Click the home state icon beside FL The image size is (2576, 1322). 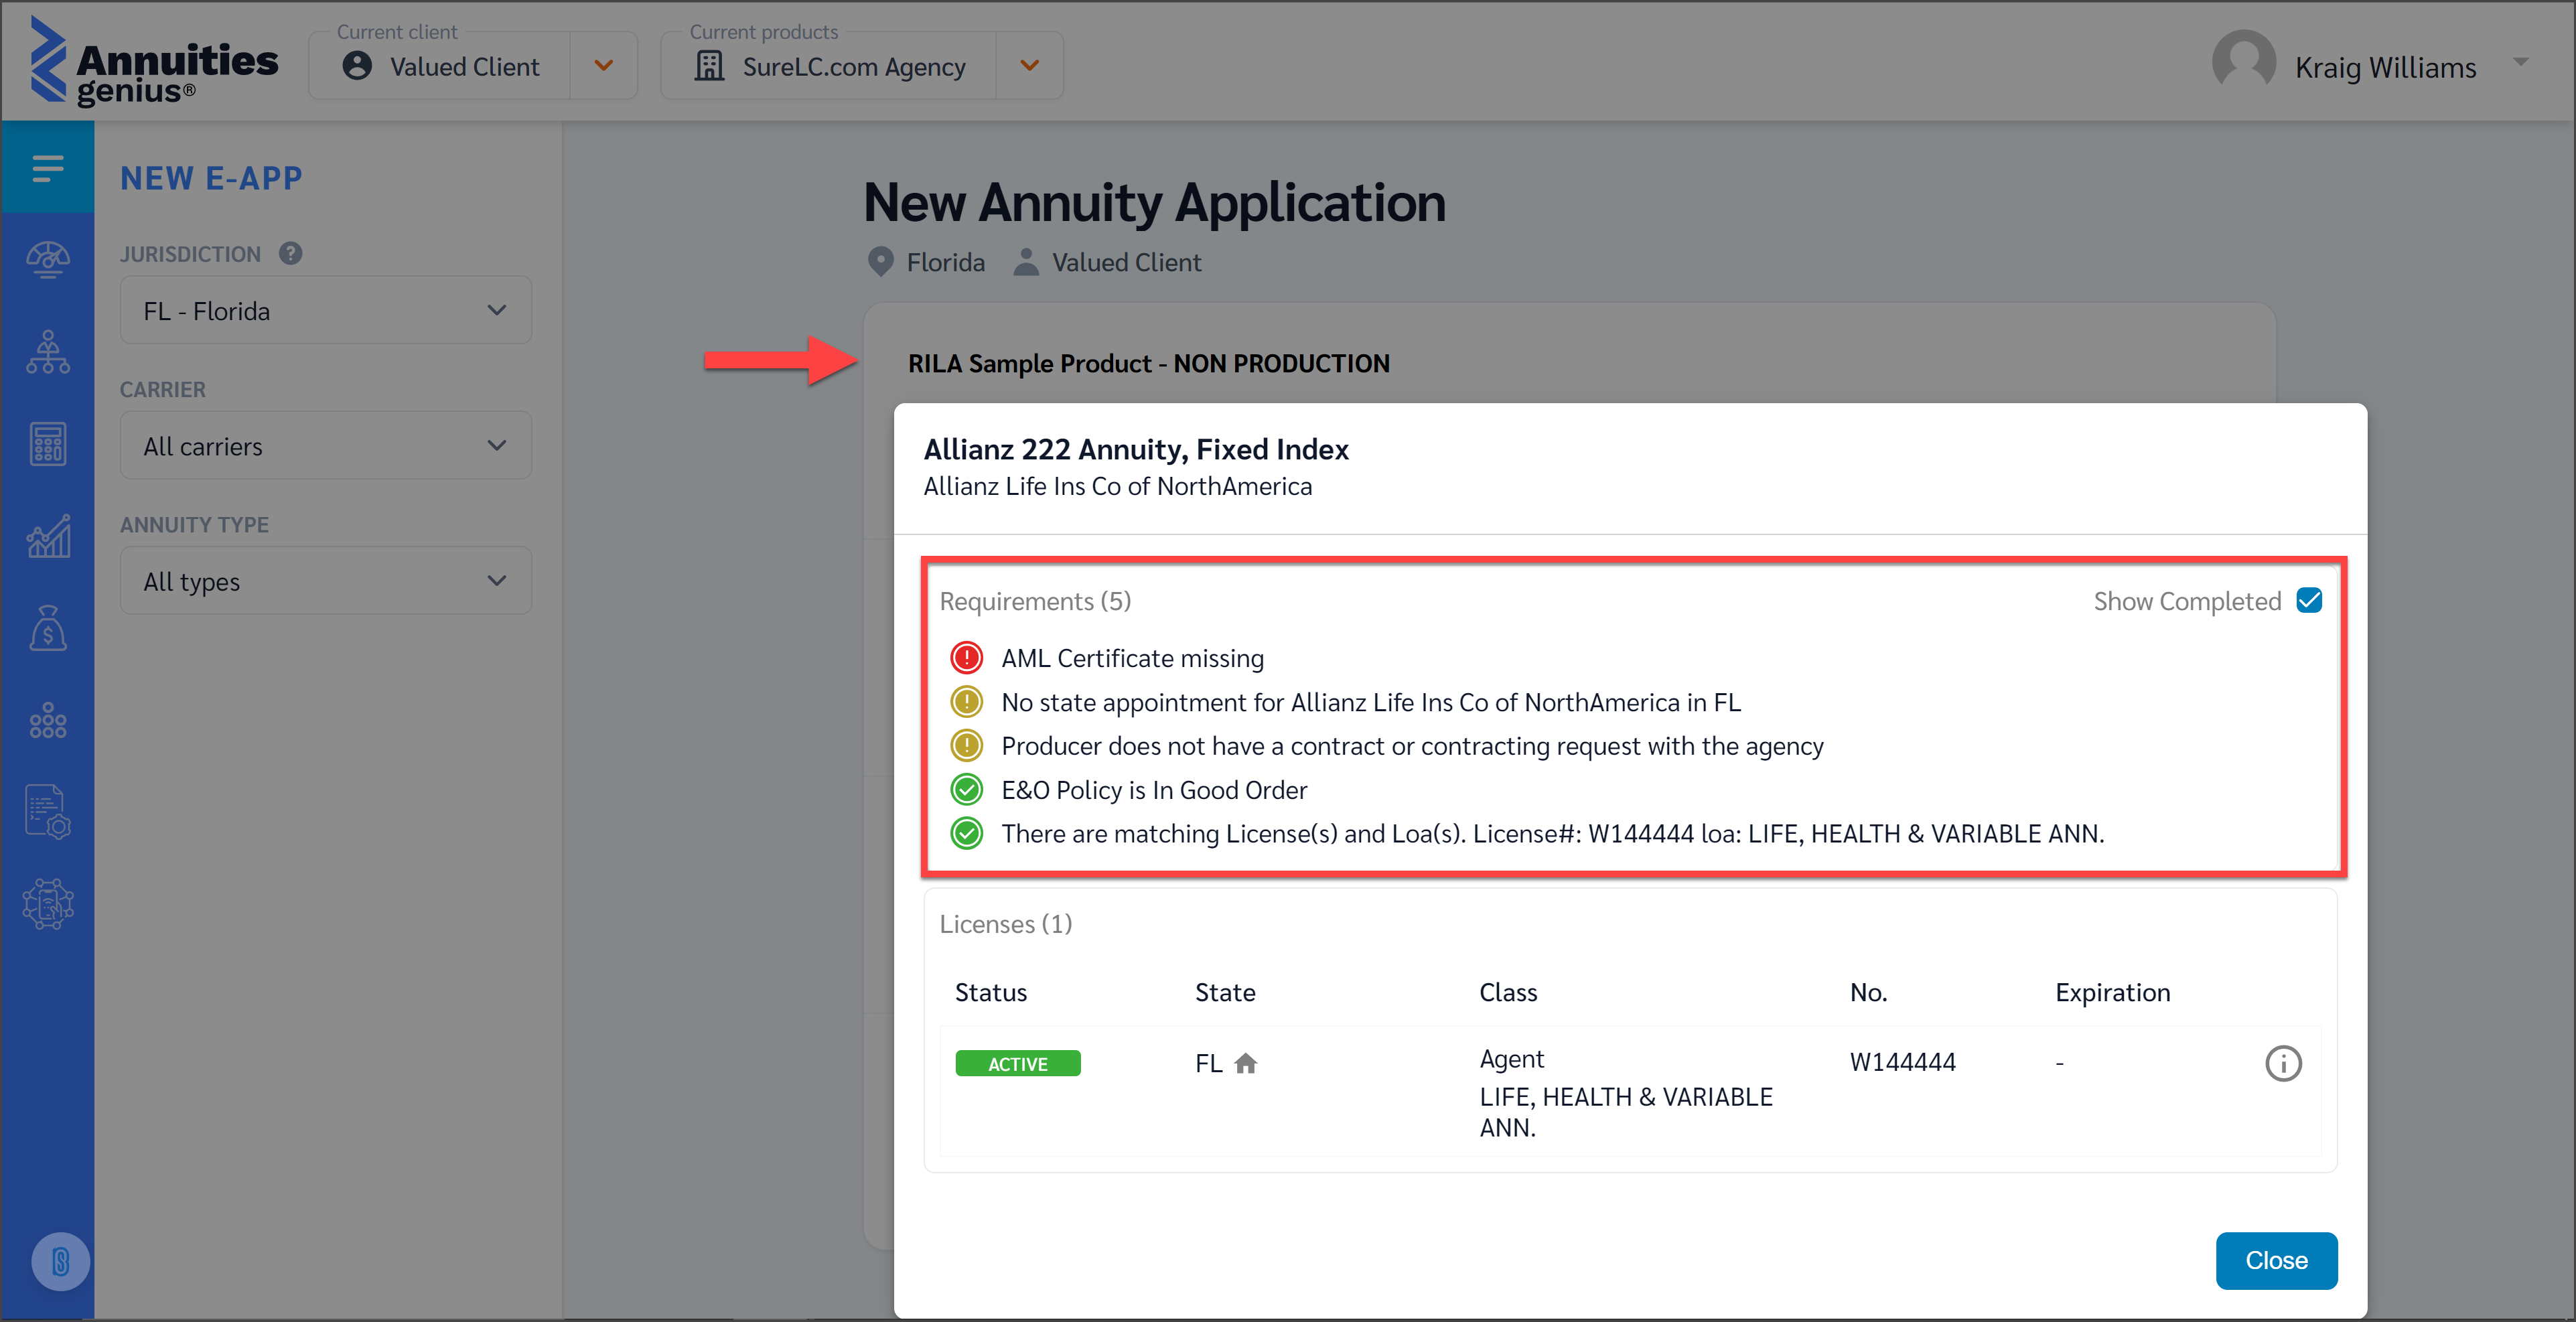(x=1245, y=1063)
